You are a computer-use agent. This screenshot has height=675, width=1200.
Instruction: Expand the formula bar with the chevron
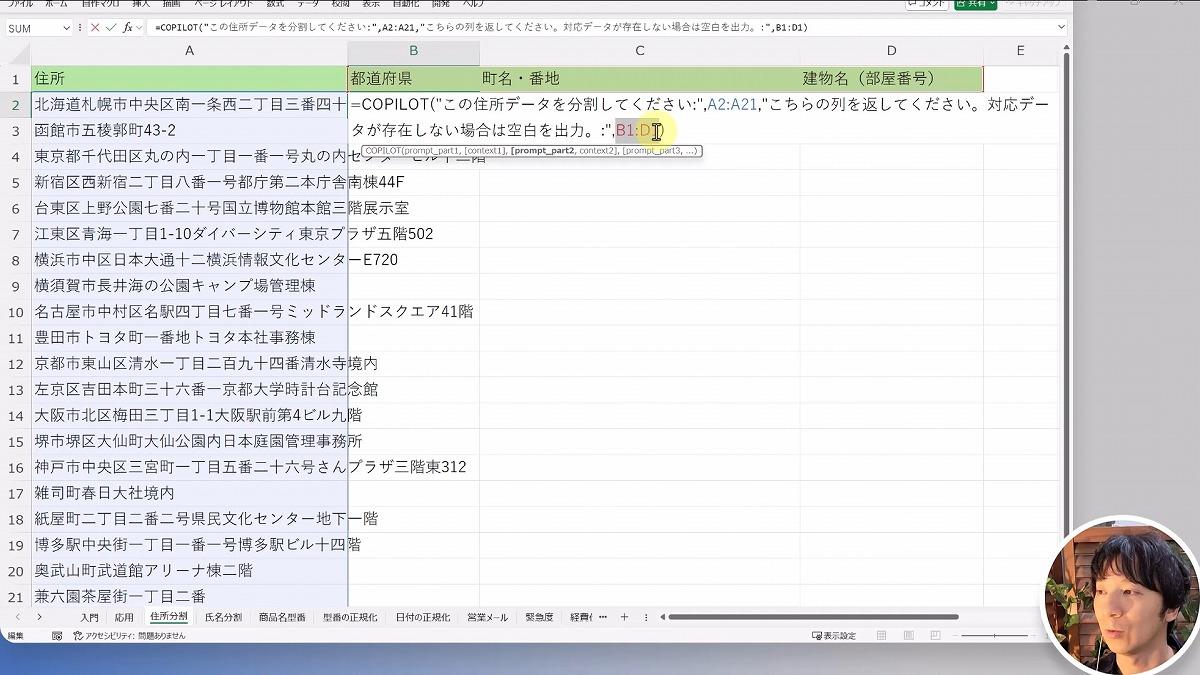[1059, 28]
